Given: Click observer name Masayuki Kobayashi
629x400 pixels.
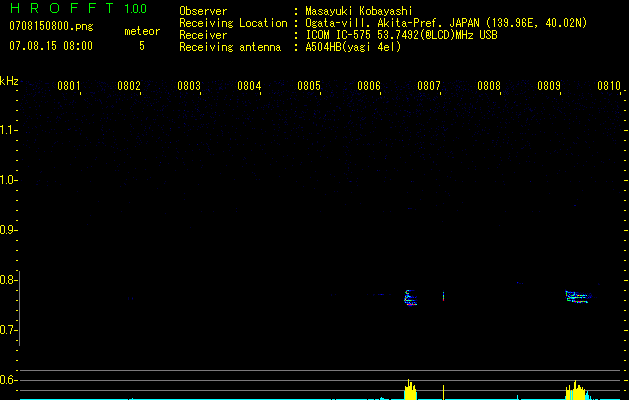Looking at the screenshot, I should click(x=359, y=11).
